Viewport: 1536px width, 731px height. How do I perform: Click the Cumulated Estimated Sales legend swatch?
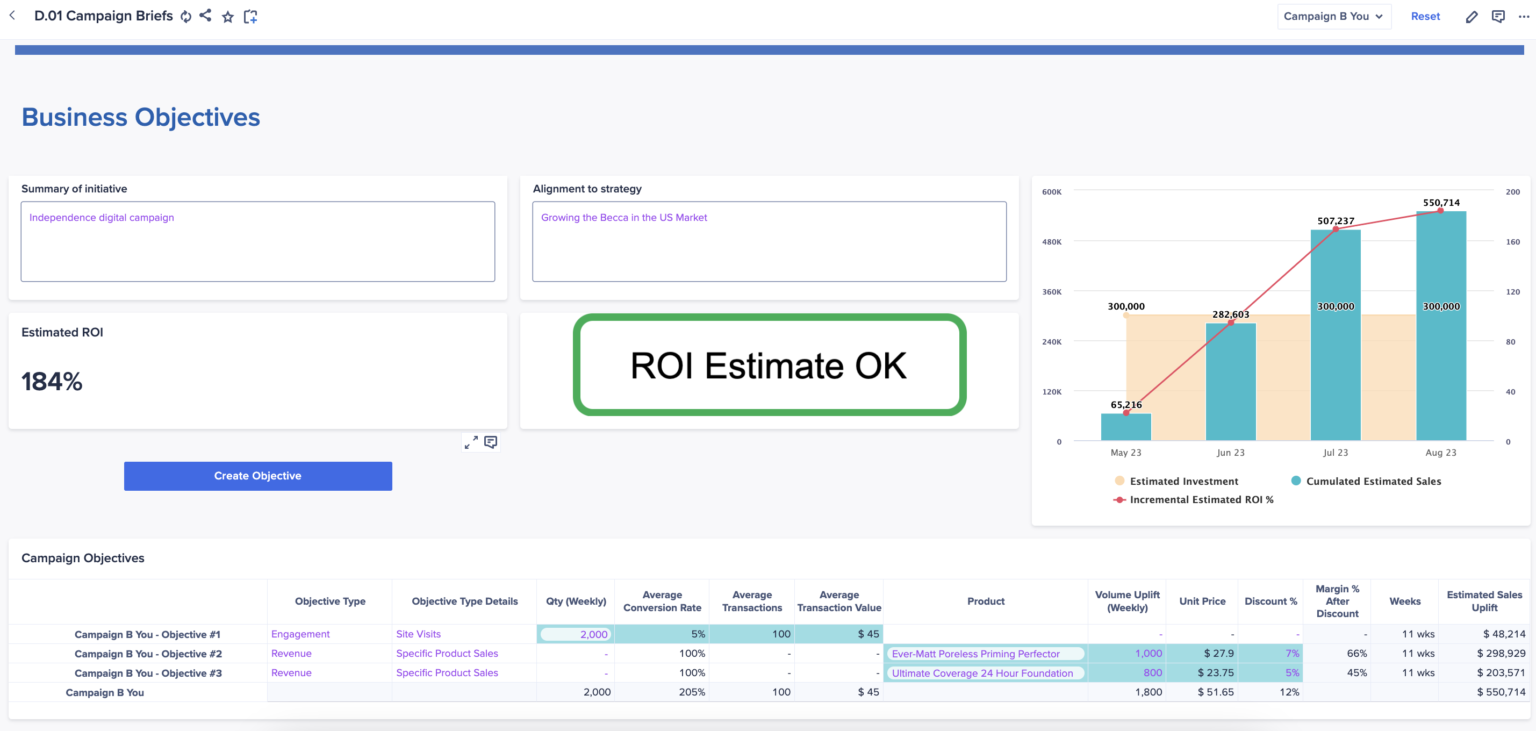(x=1296, y=481)
